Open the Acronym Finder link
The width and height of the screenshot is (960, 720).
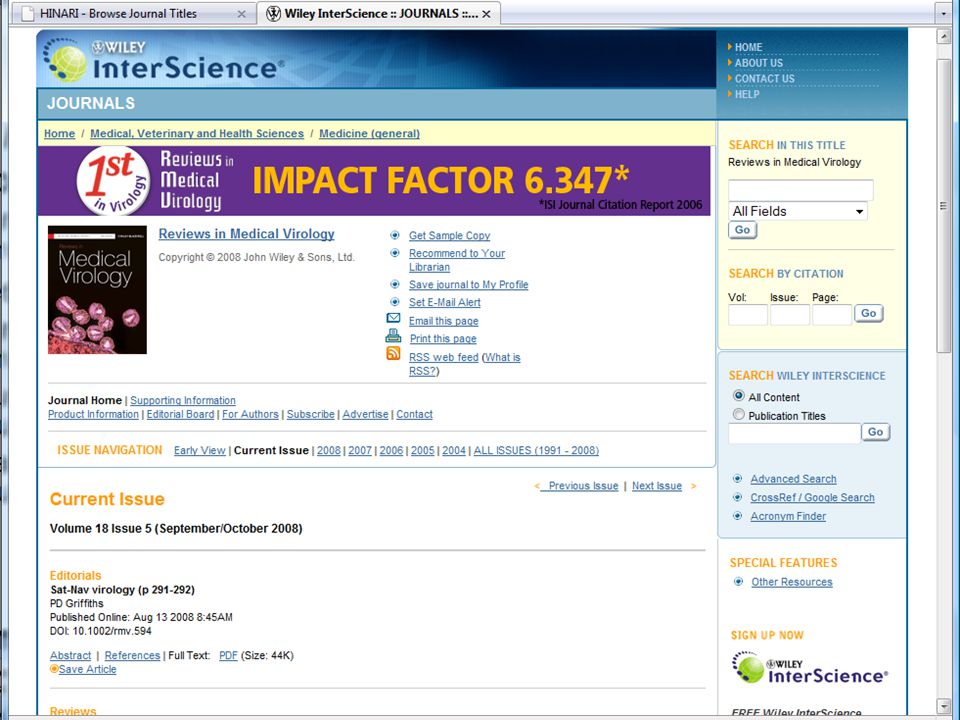788,516
